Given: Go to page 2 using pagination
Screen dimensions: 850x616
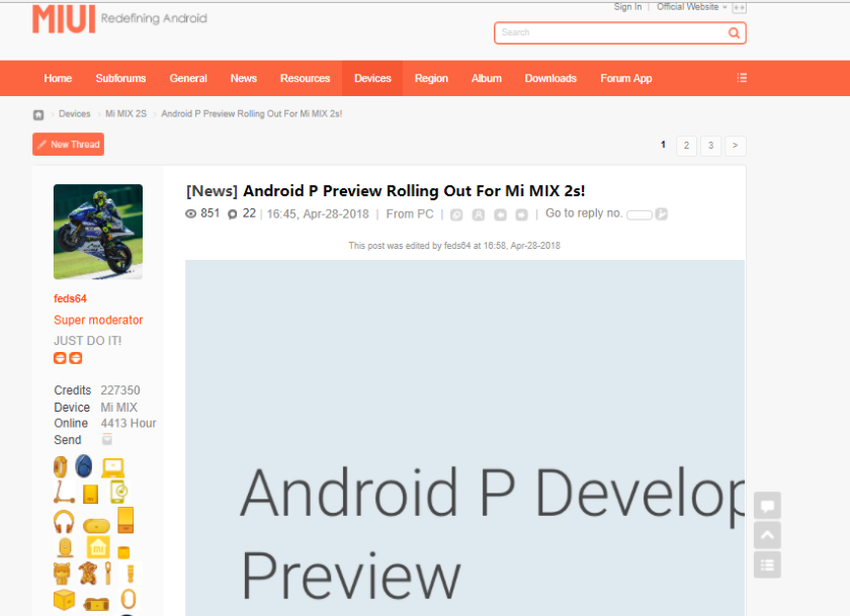Looking at the screenshot, I should pyautogui.click(x=686, y=145).
